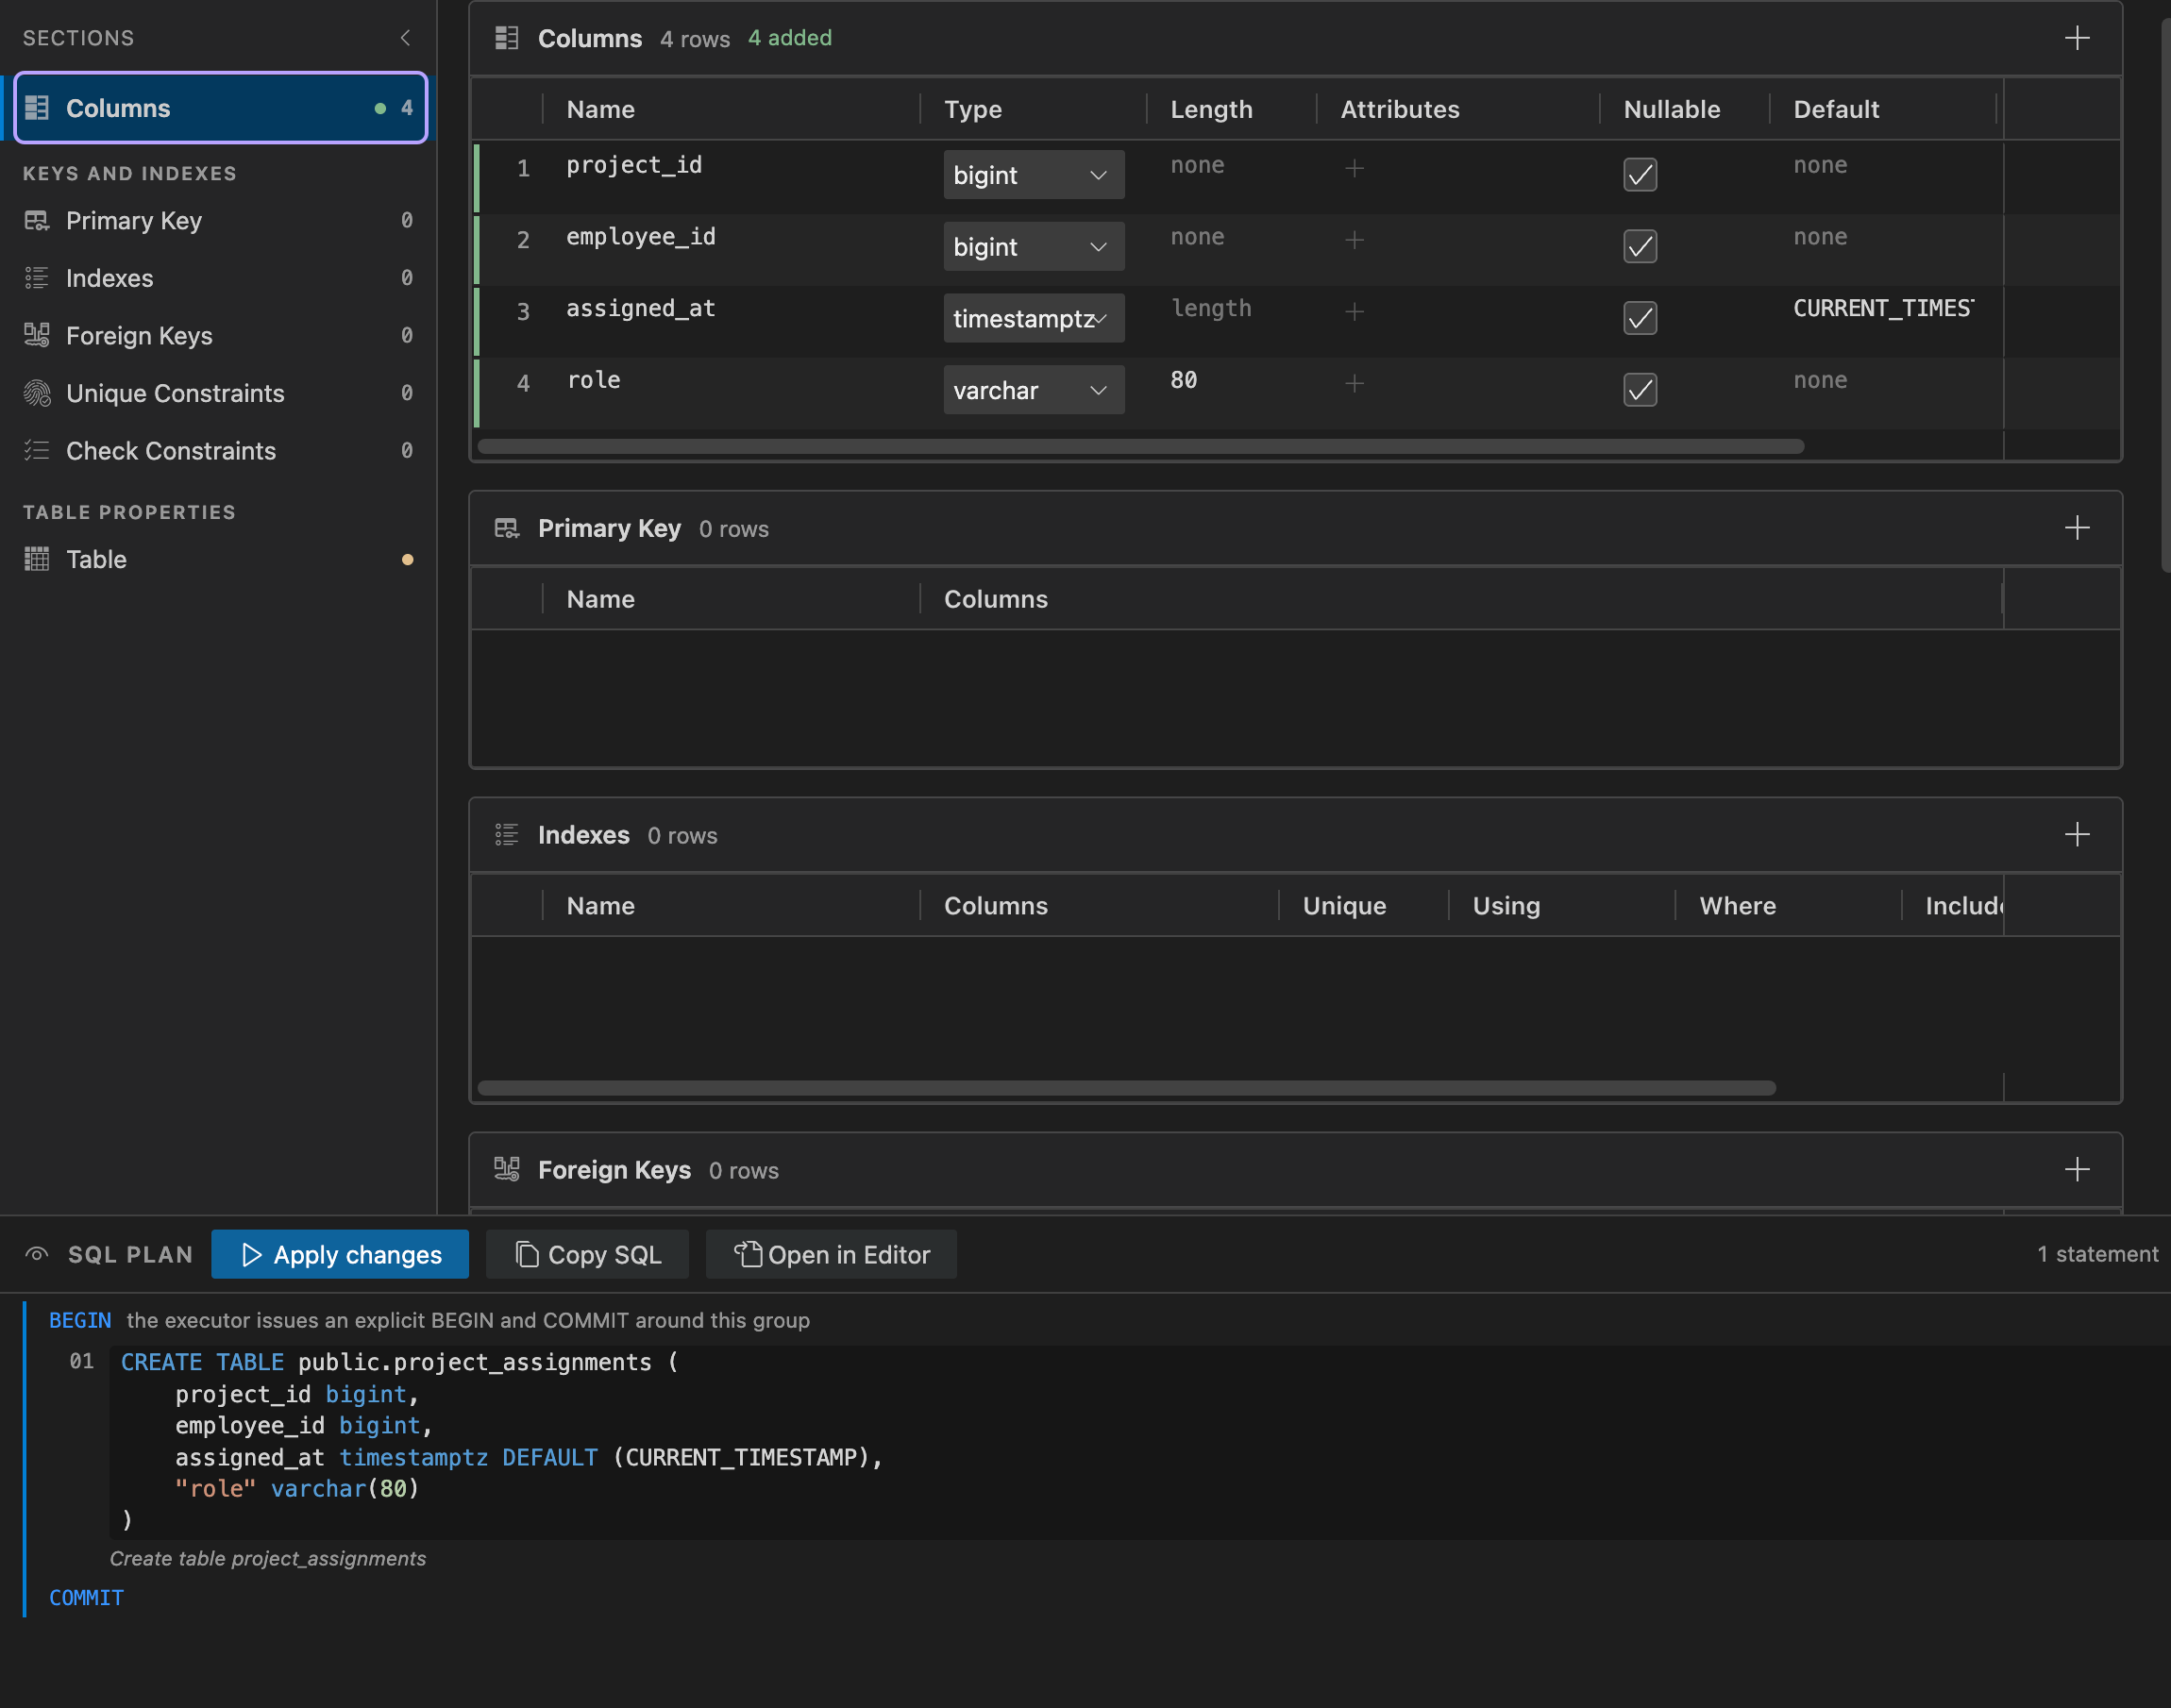The image size is (2171, 1708).
Task: Click the Indexes table horizontal scrollbar
Action: (1127, 1088)
